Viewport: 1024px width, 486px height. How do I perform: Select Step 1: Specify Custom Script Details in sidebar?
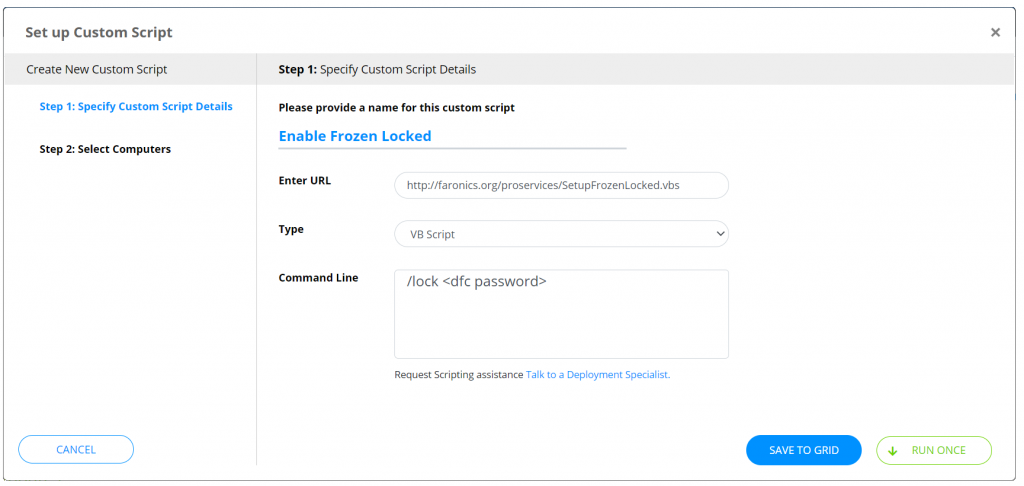136,107
